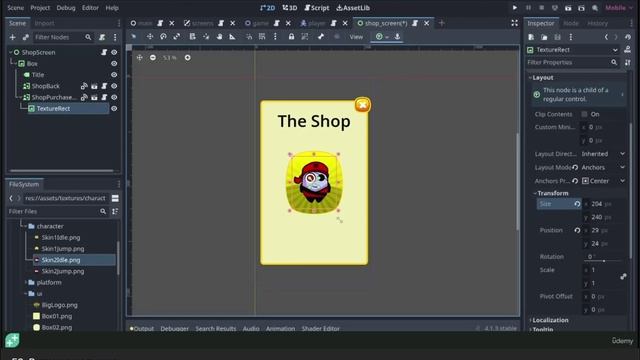Activate the Rotate Mode tool
Image resolution: width=640 pixels, height=360 pixels.
[163, 37]
